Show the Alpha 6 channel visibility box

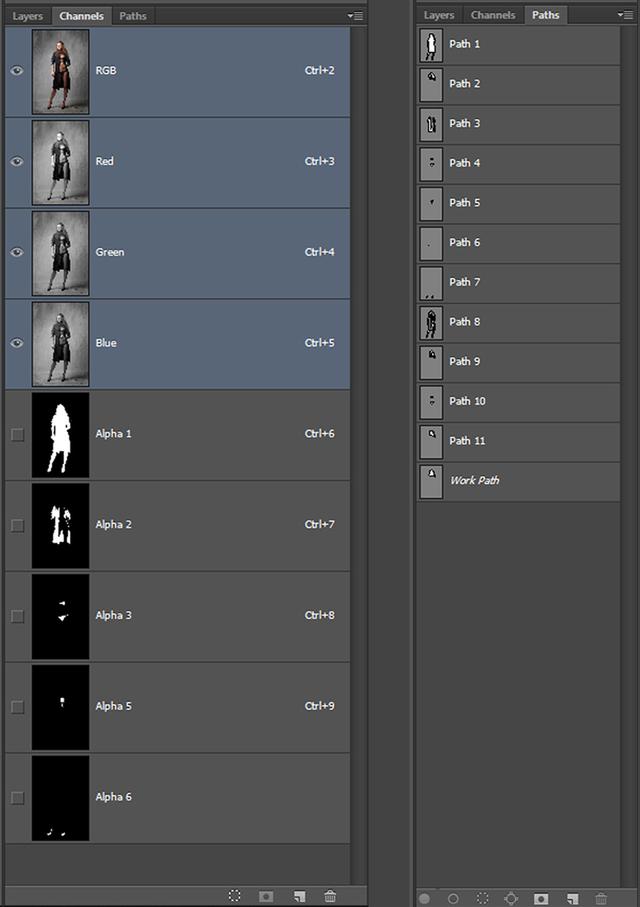17,798
